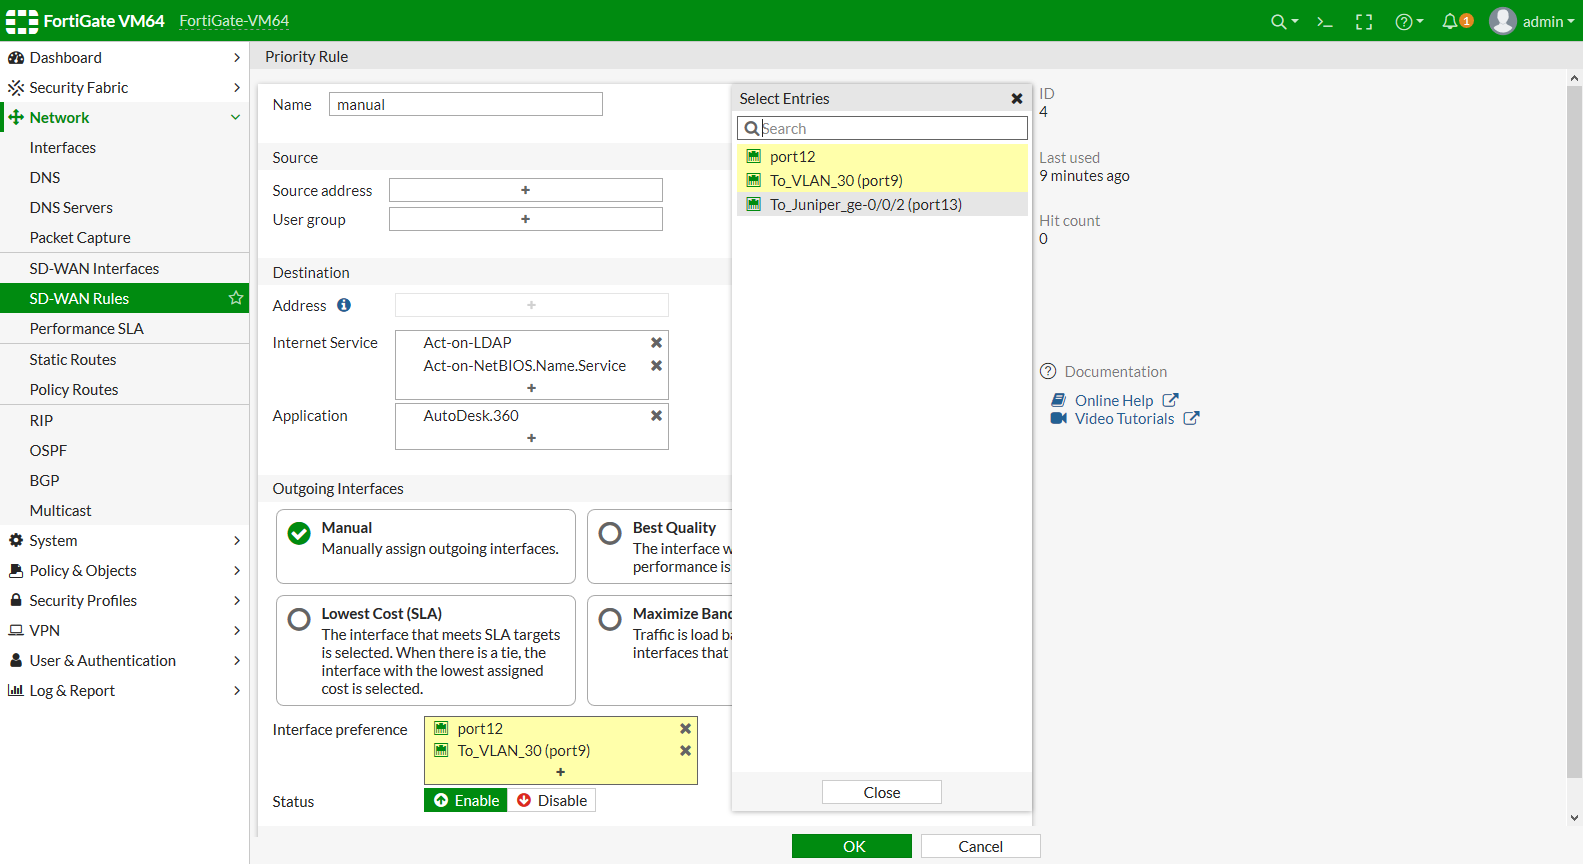Expand the Log & Report menu

[124, 691]
